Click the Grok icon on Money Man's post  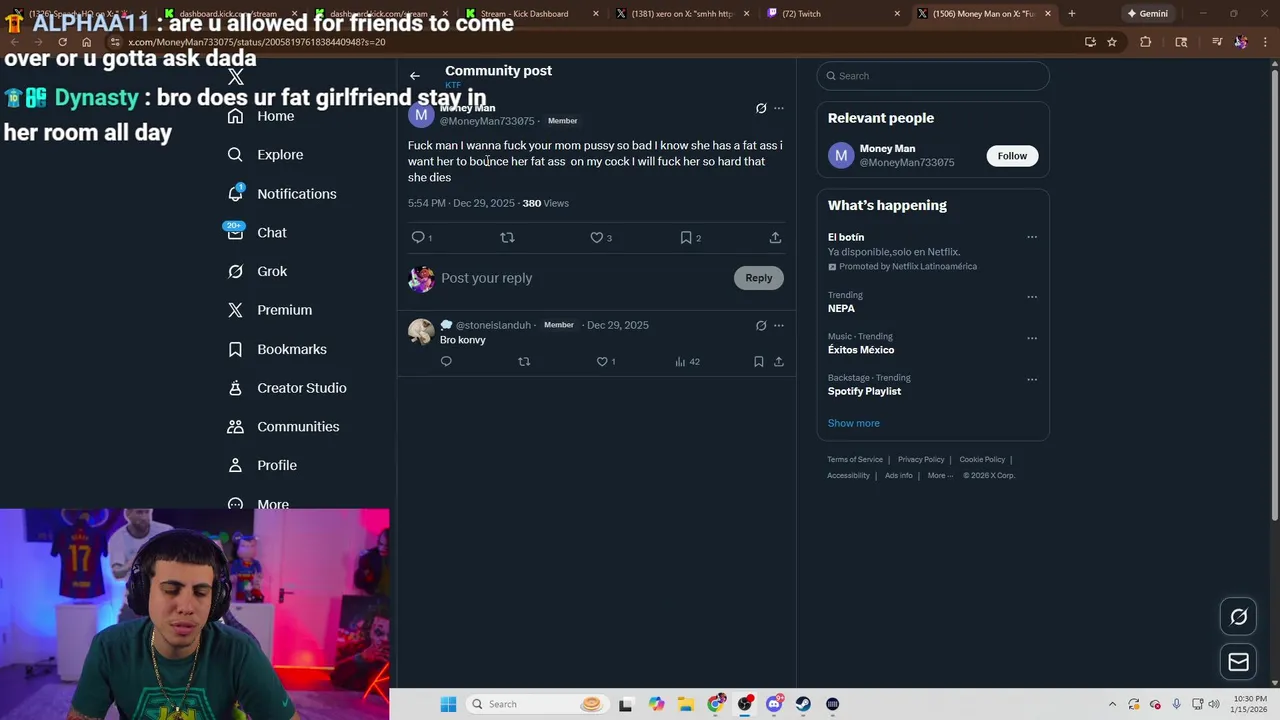tap(761, 108)
